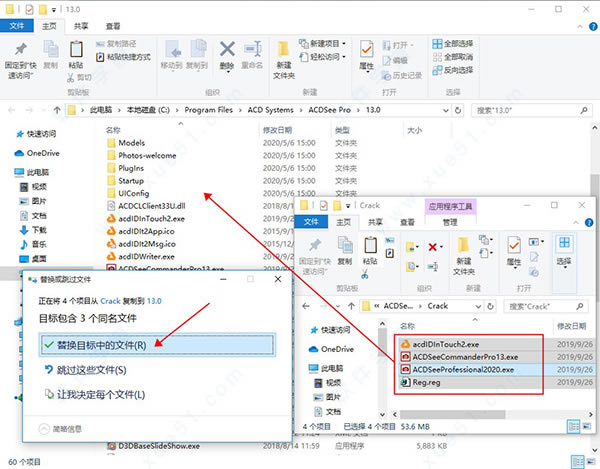Select acdIDWriter.exe in the 13.0 window list

(140, 257)
